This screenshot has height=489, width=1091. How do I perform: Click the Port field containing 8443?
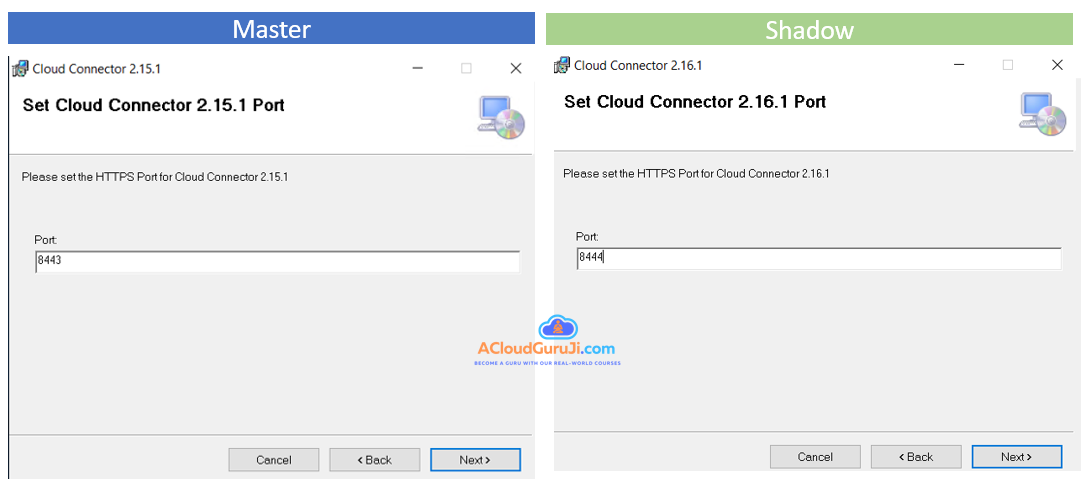277,261
